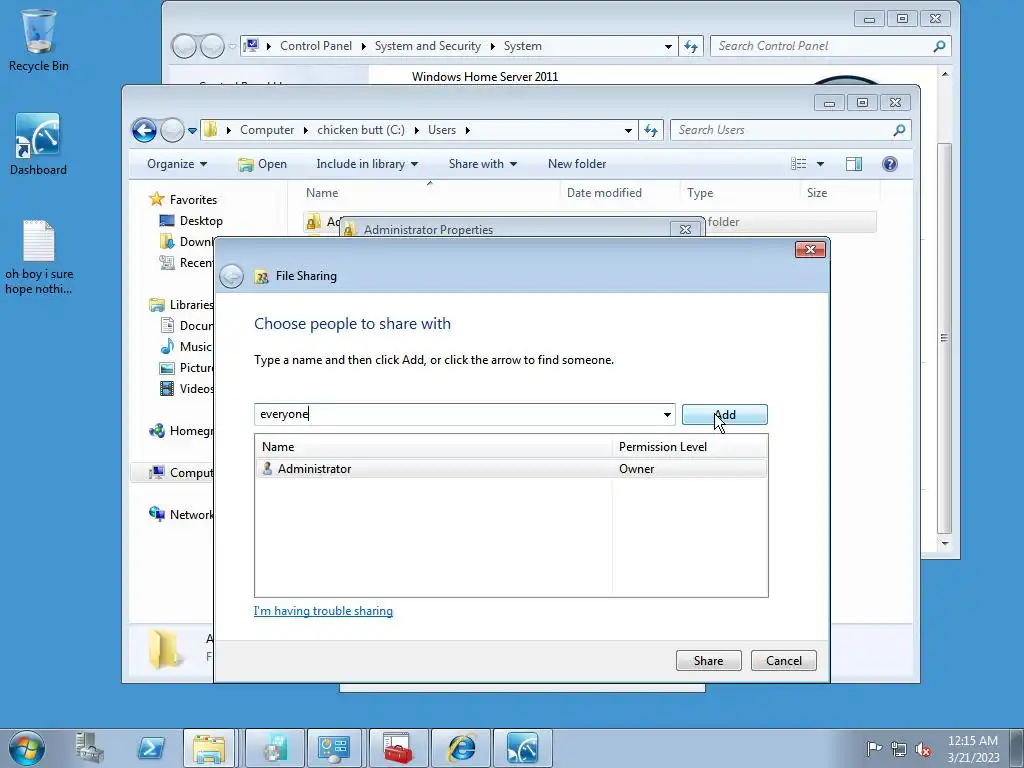Open Windows Explorer taskbar button
The width and height of the screenshot is (1024, 768).
[208, 748]
